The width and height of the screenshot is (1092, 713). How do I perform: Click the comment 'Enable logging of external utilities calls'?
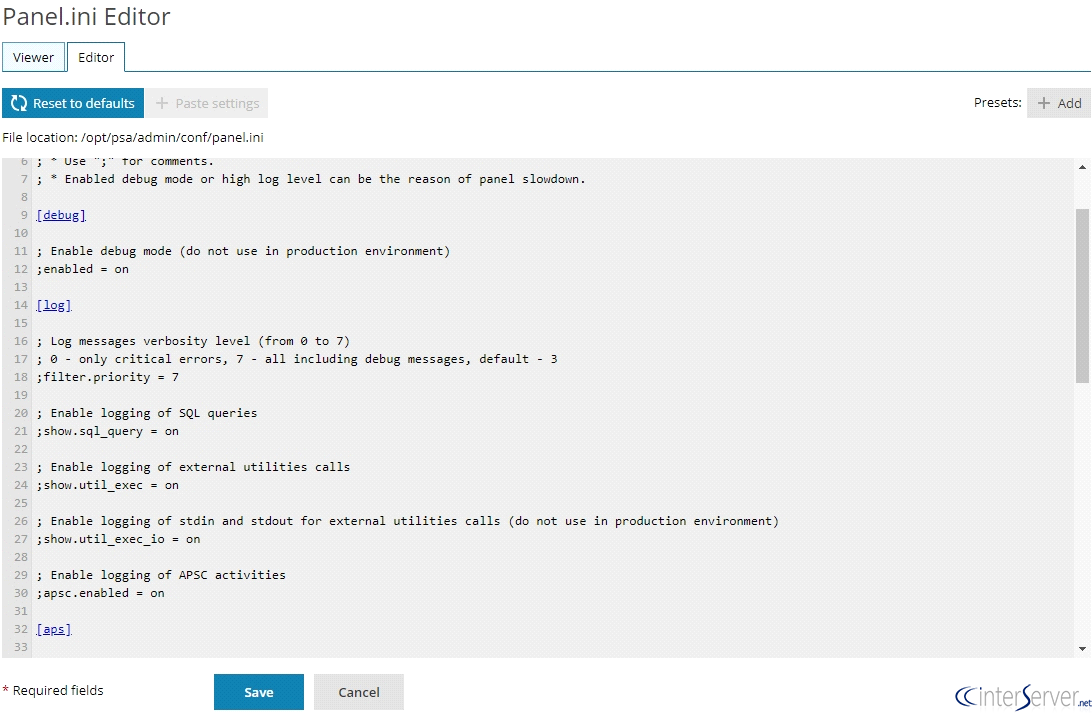(x=194, y=467)
